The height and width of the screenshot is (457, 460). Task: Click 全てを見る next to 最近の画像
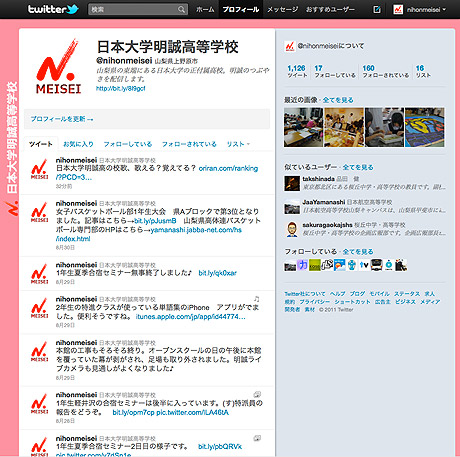click(x=338, y=100)
